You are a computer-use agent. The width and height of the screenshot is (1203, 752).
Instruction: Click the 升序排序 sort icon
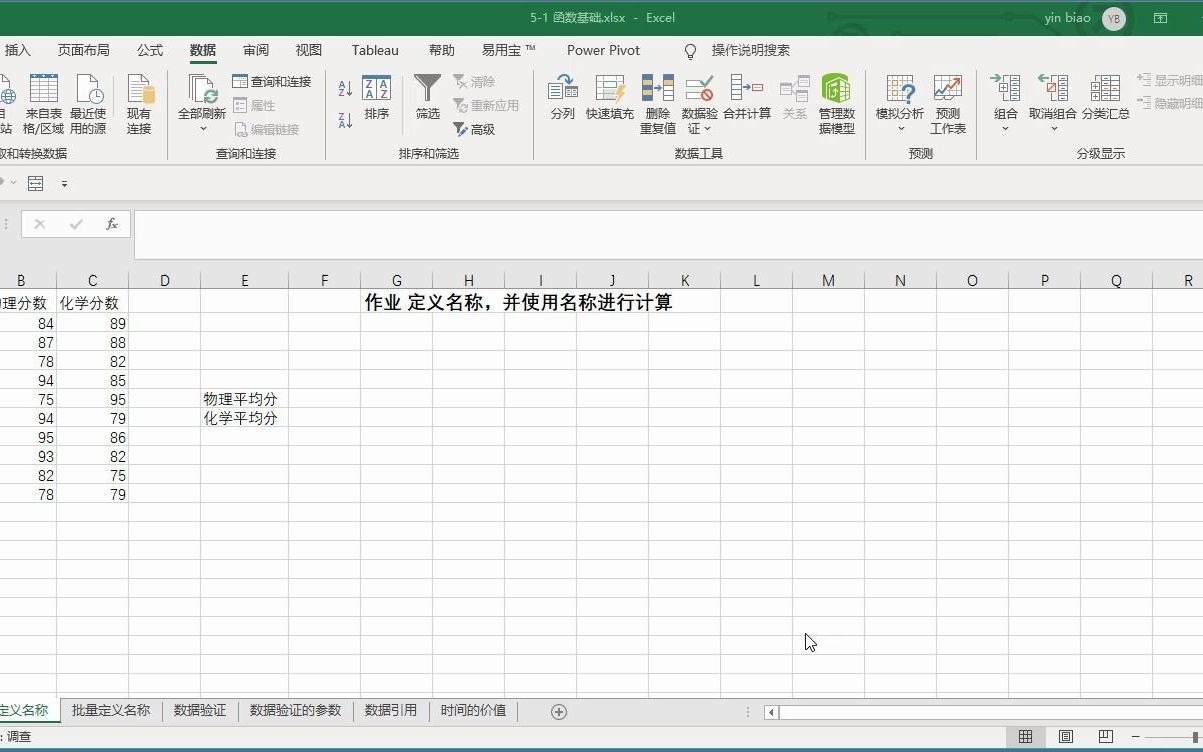pos(344,86)
